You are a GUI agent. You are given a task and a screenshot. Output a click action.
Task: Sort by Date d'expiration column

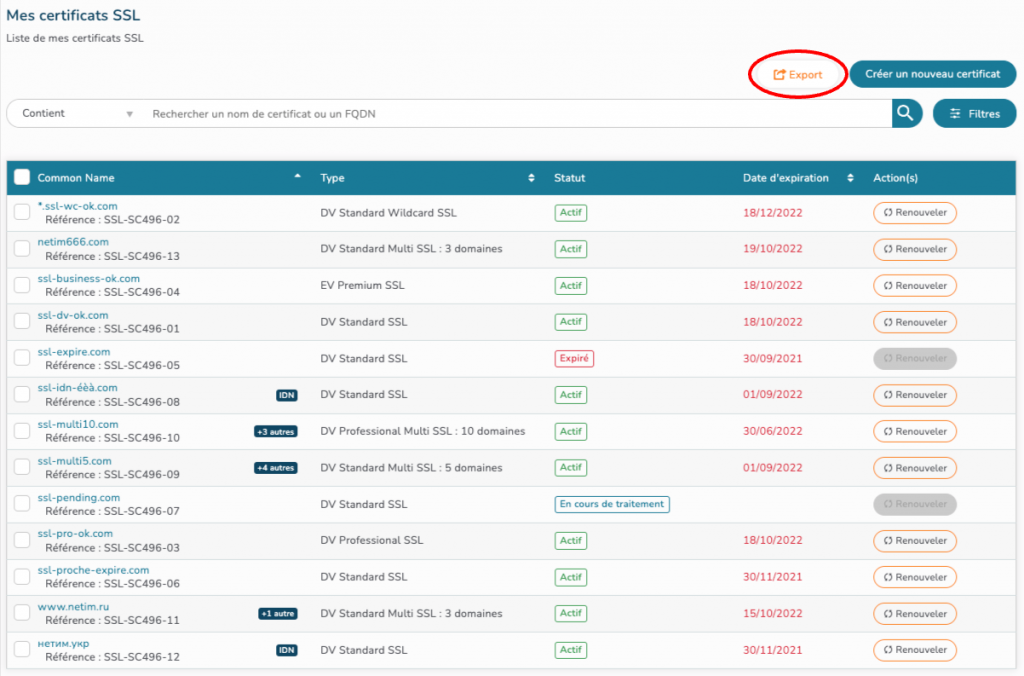[797, 178]
